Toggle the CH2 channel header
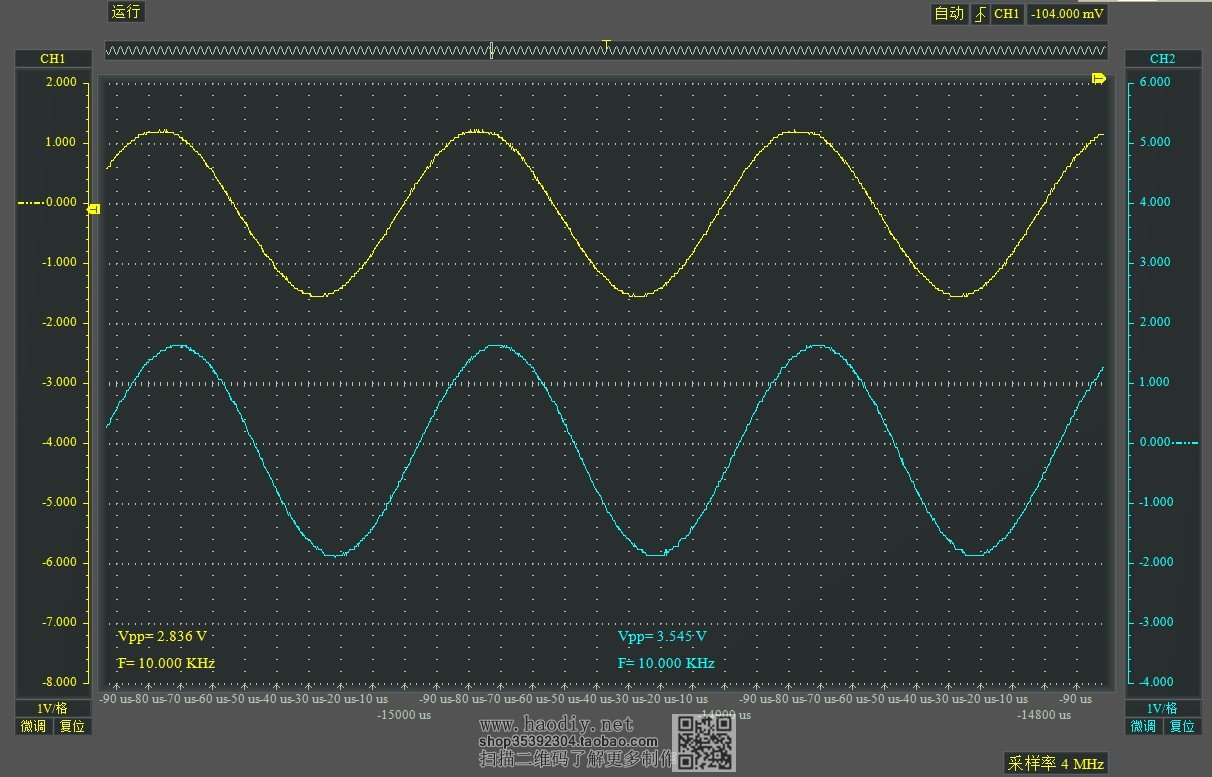This screenshot has width=1212, height=777. [x=1163, y=59]
